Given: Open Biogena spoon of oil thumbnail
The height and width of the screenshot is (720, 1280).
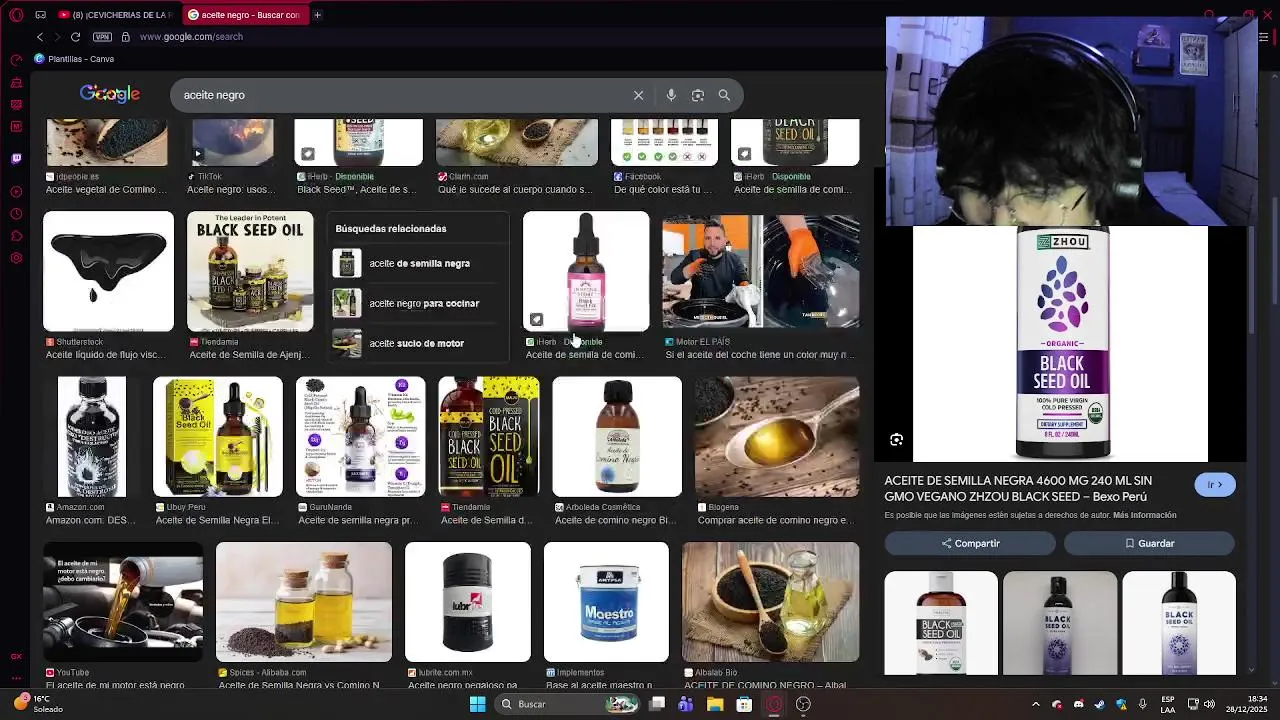Looking at the screenshot, I should pyautogui.click(x=777, y=437).
